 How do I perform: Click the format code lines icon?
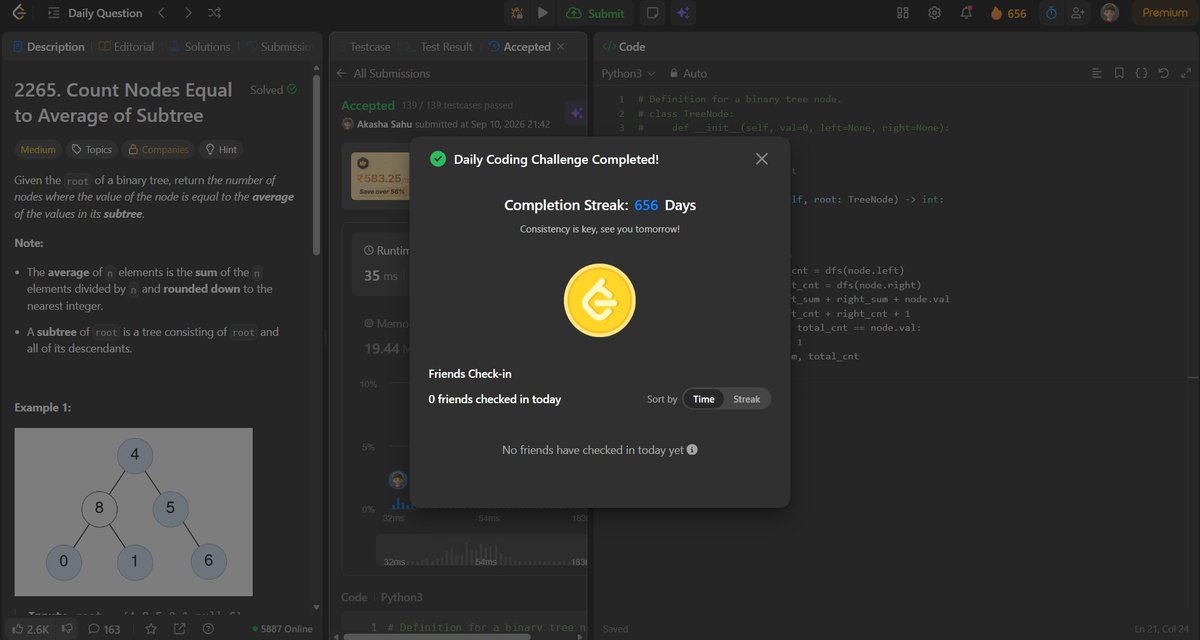[x=1097, y=73]
